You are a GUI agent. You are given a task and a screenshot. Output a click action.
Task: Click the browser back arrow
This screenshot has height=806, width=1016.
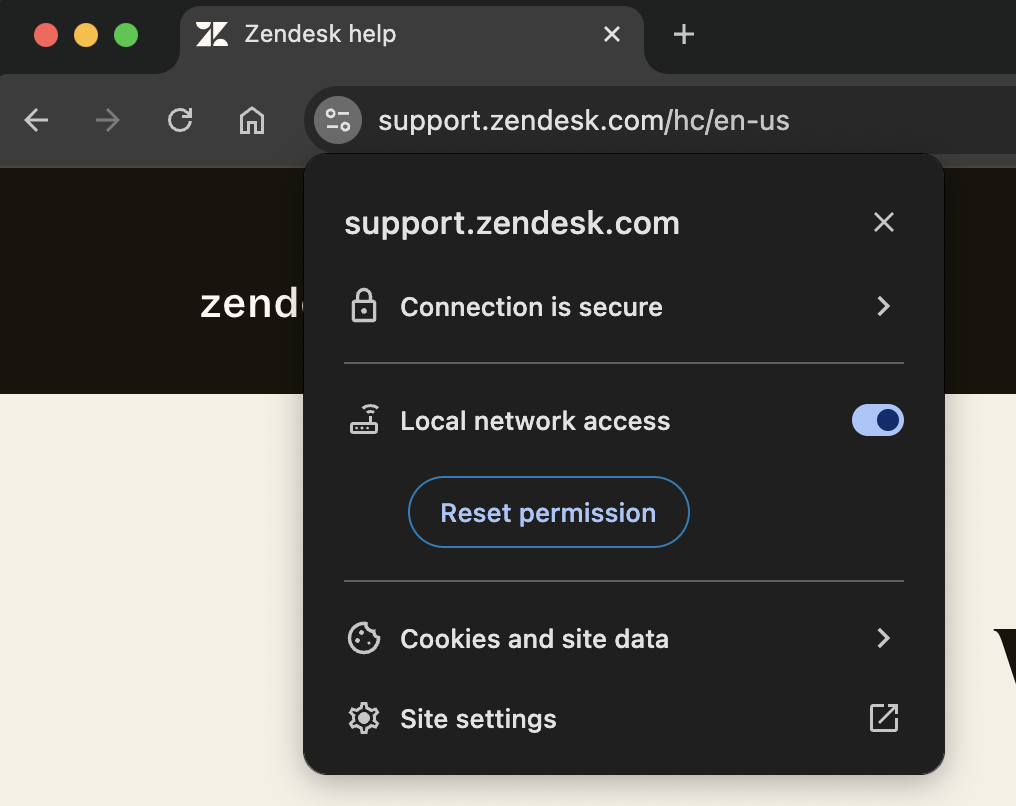[37, 122]
